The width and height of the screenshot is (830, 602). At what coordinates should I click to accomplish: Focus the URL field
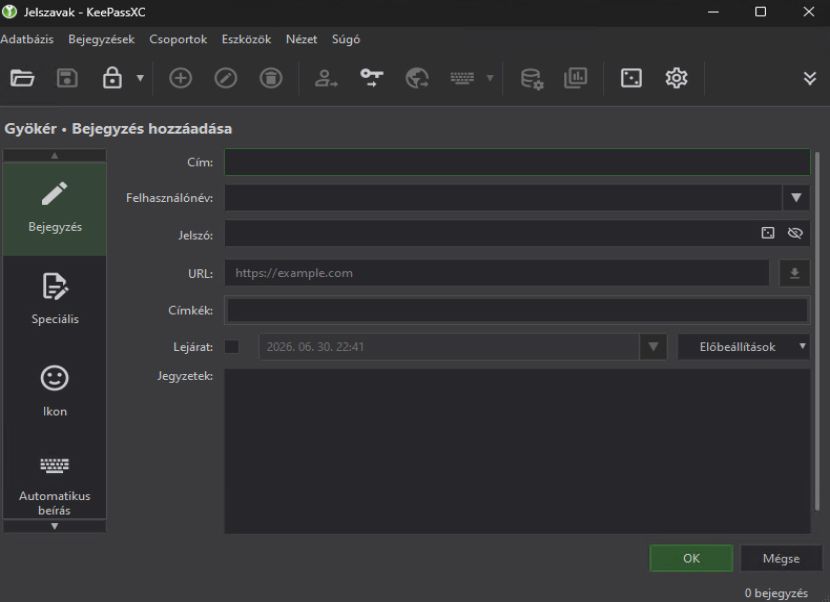(x=497, y=273)
